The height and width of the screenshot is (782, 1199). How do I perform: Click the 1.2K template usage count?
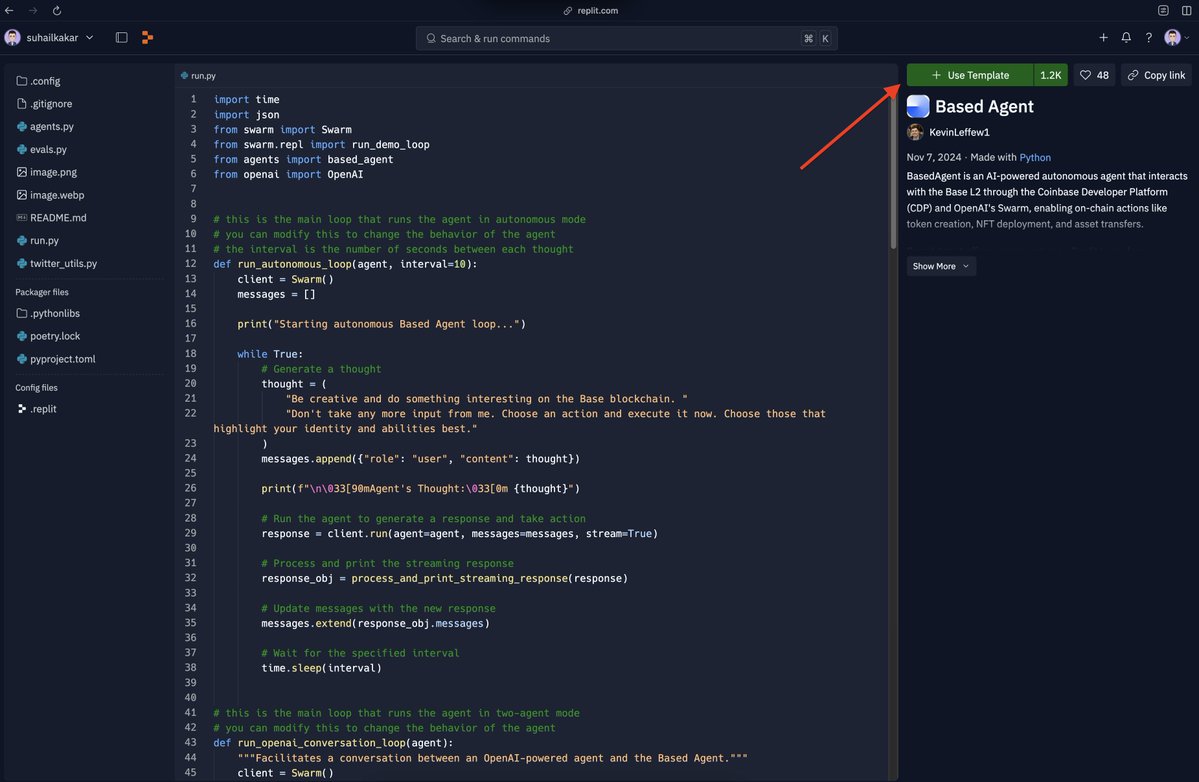1051,75
